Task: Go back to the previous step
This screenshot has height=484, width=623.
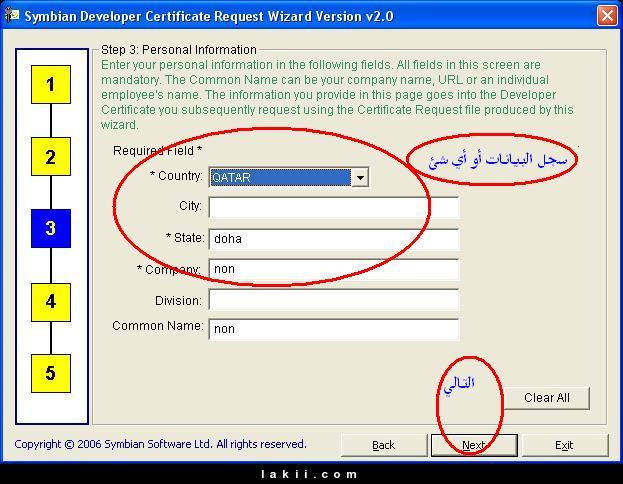Action: (383, 445)
